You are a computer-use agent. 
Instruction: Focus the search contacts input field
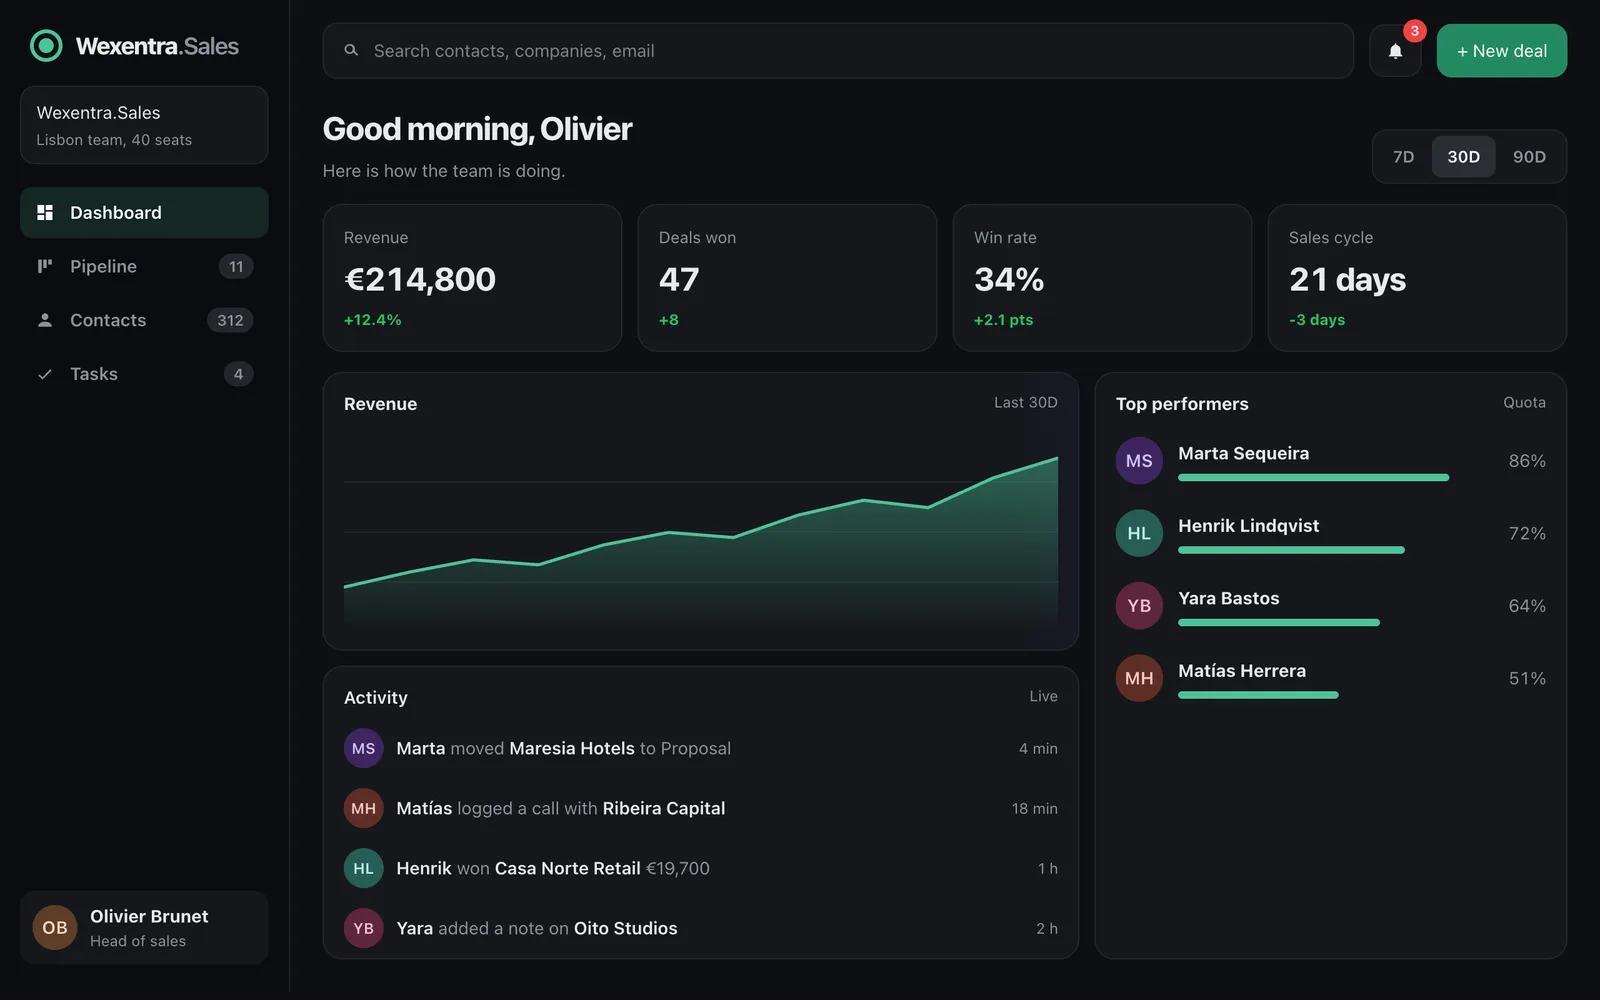click(838, 51)
